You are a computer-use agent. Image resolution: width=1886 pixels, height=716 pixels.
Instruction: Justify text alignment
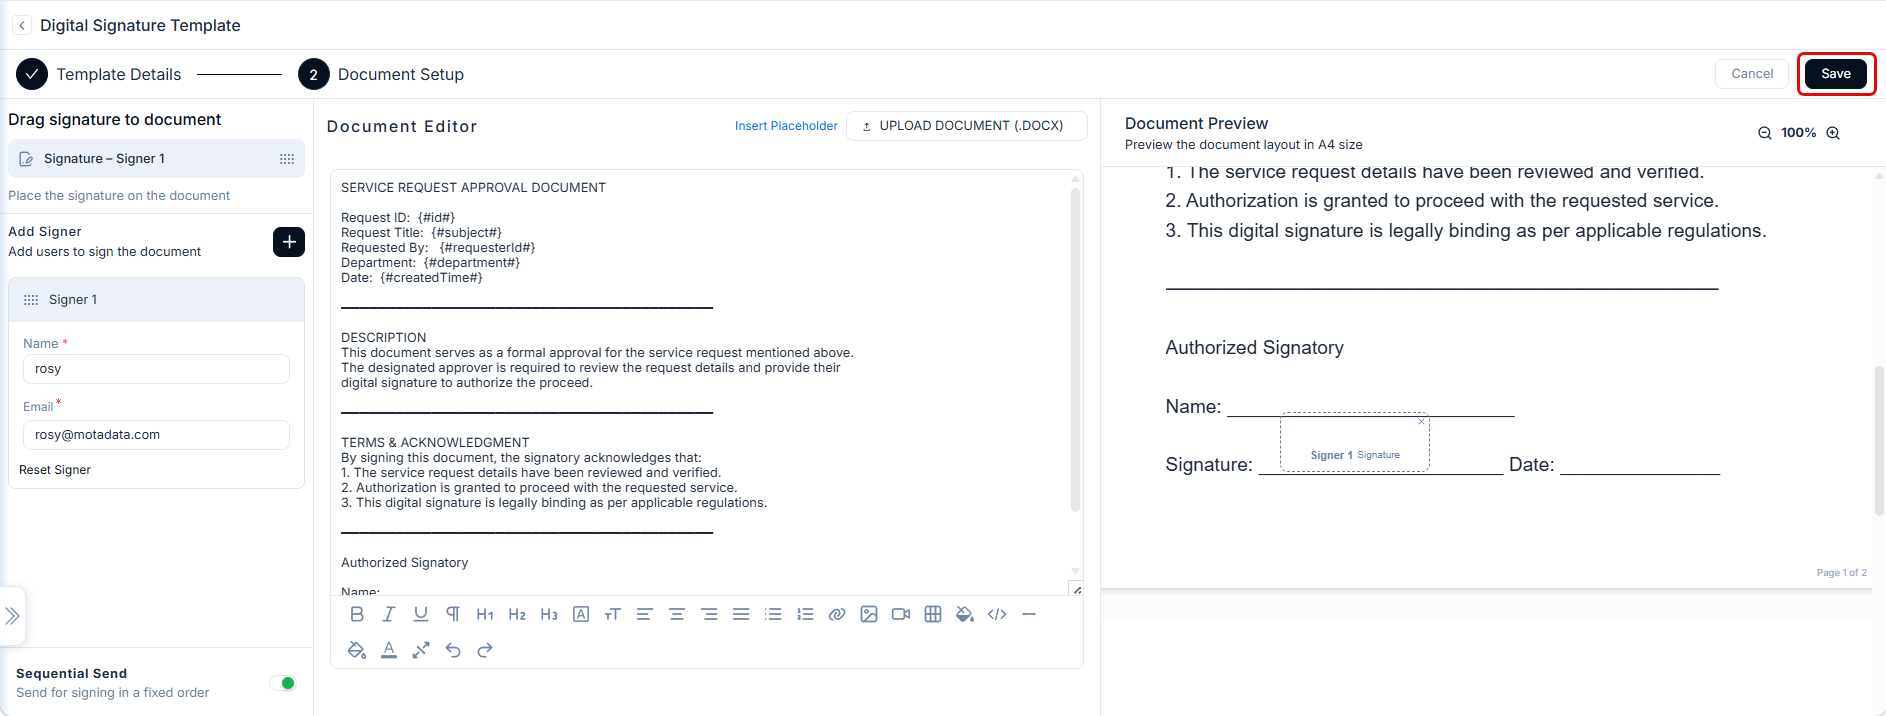pyautogui.click(x=741, y=614)
